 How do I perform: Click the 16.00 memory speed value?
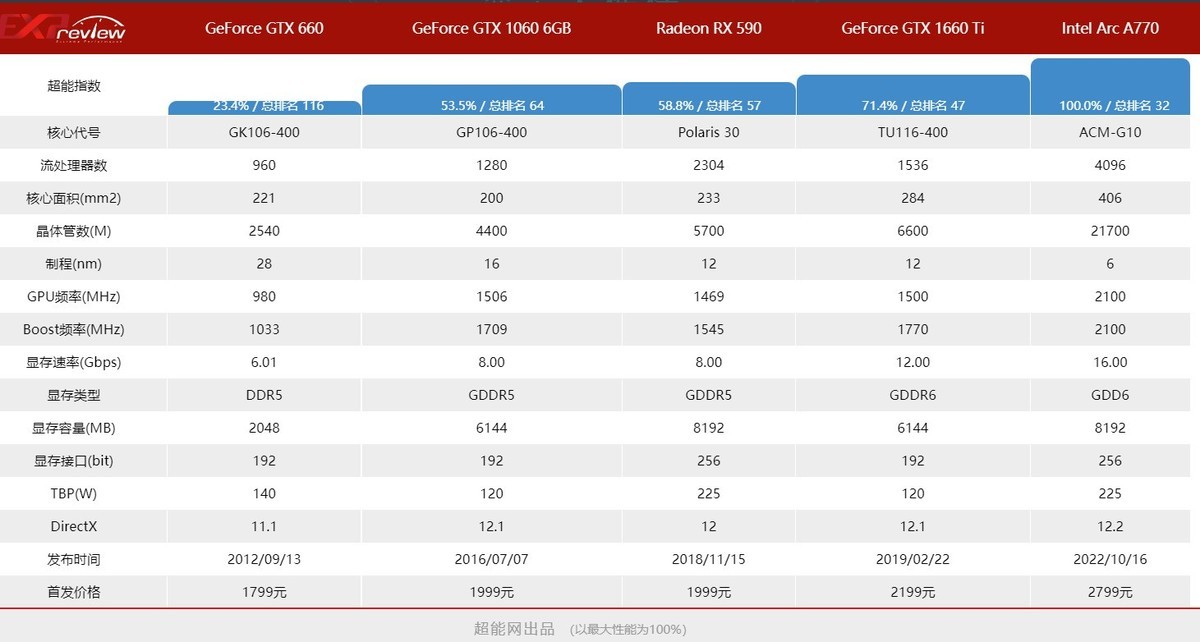tap(1110, 362)
